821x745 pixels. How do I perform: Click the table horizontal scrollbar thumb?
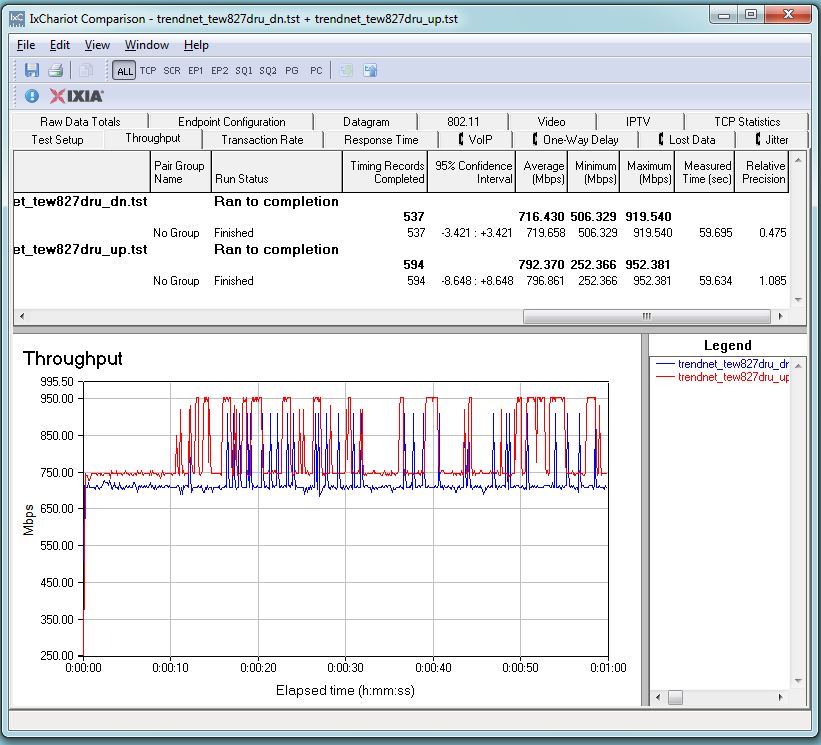(647, 316)
